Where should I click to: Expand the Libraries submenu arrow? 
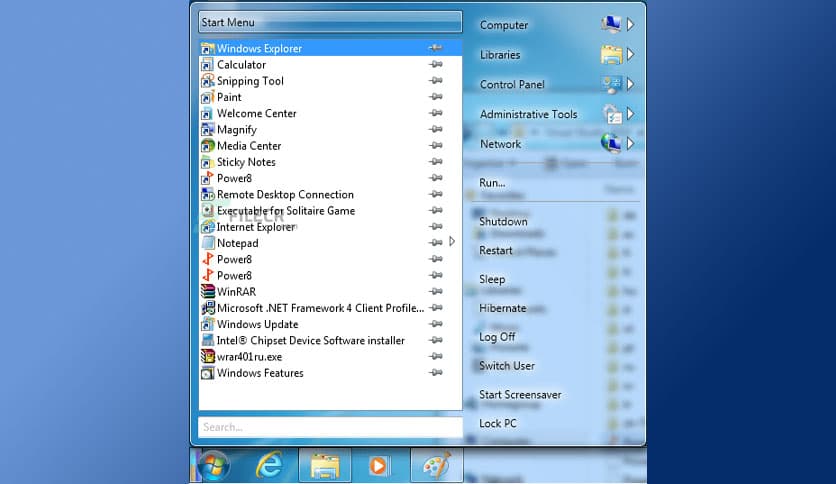[630, 54]
